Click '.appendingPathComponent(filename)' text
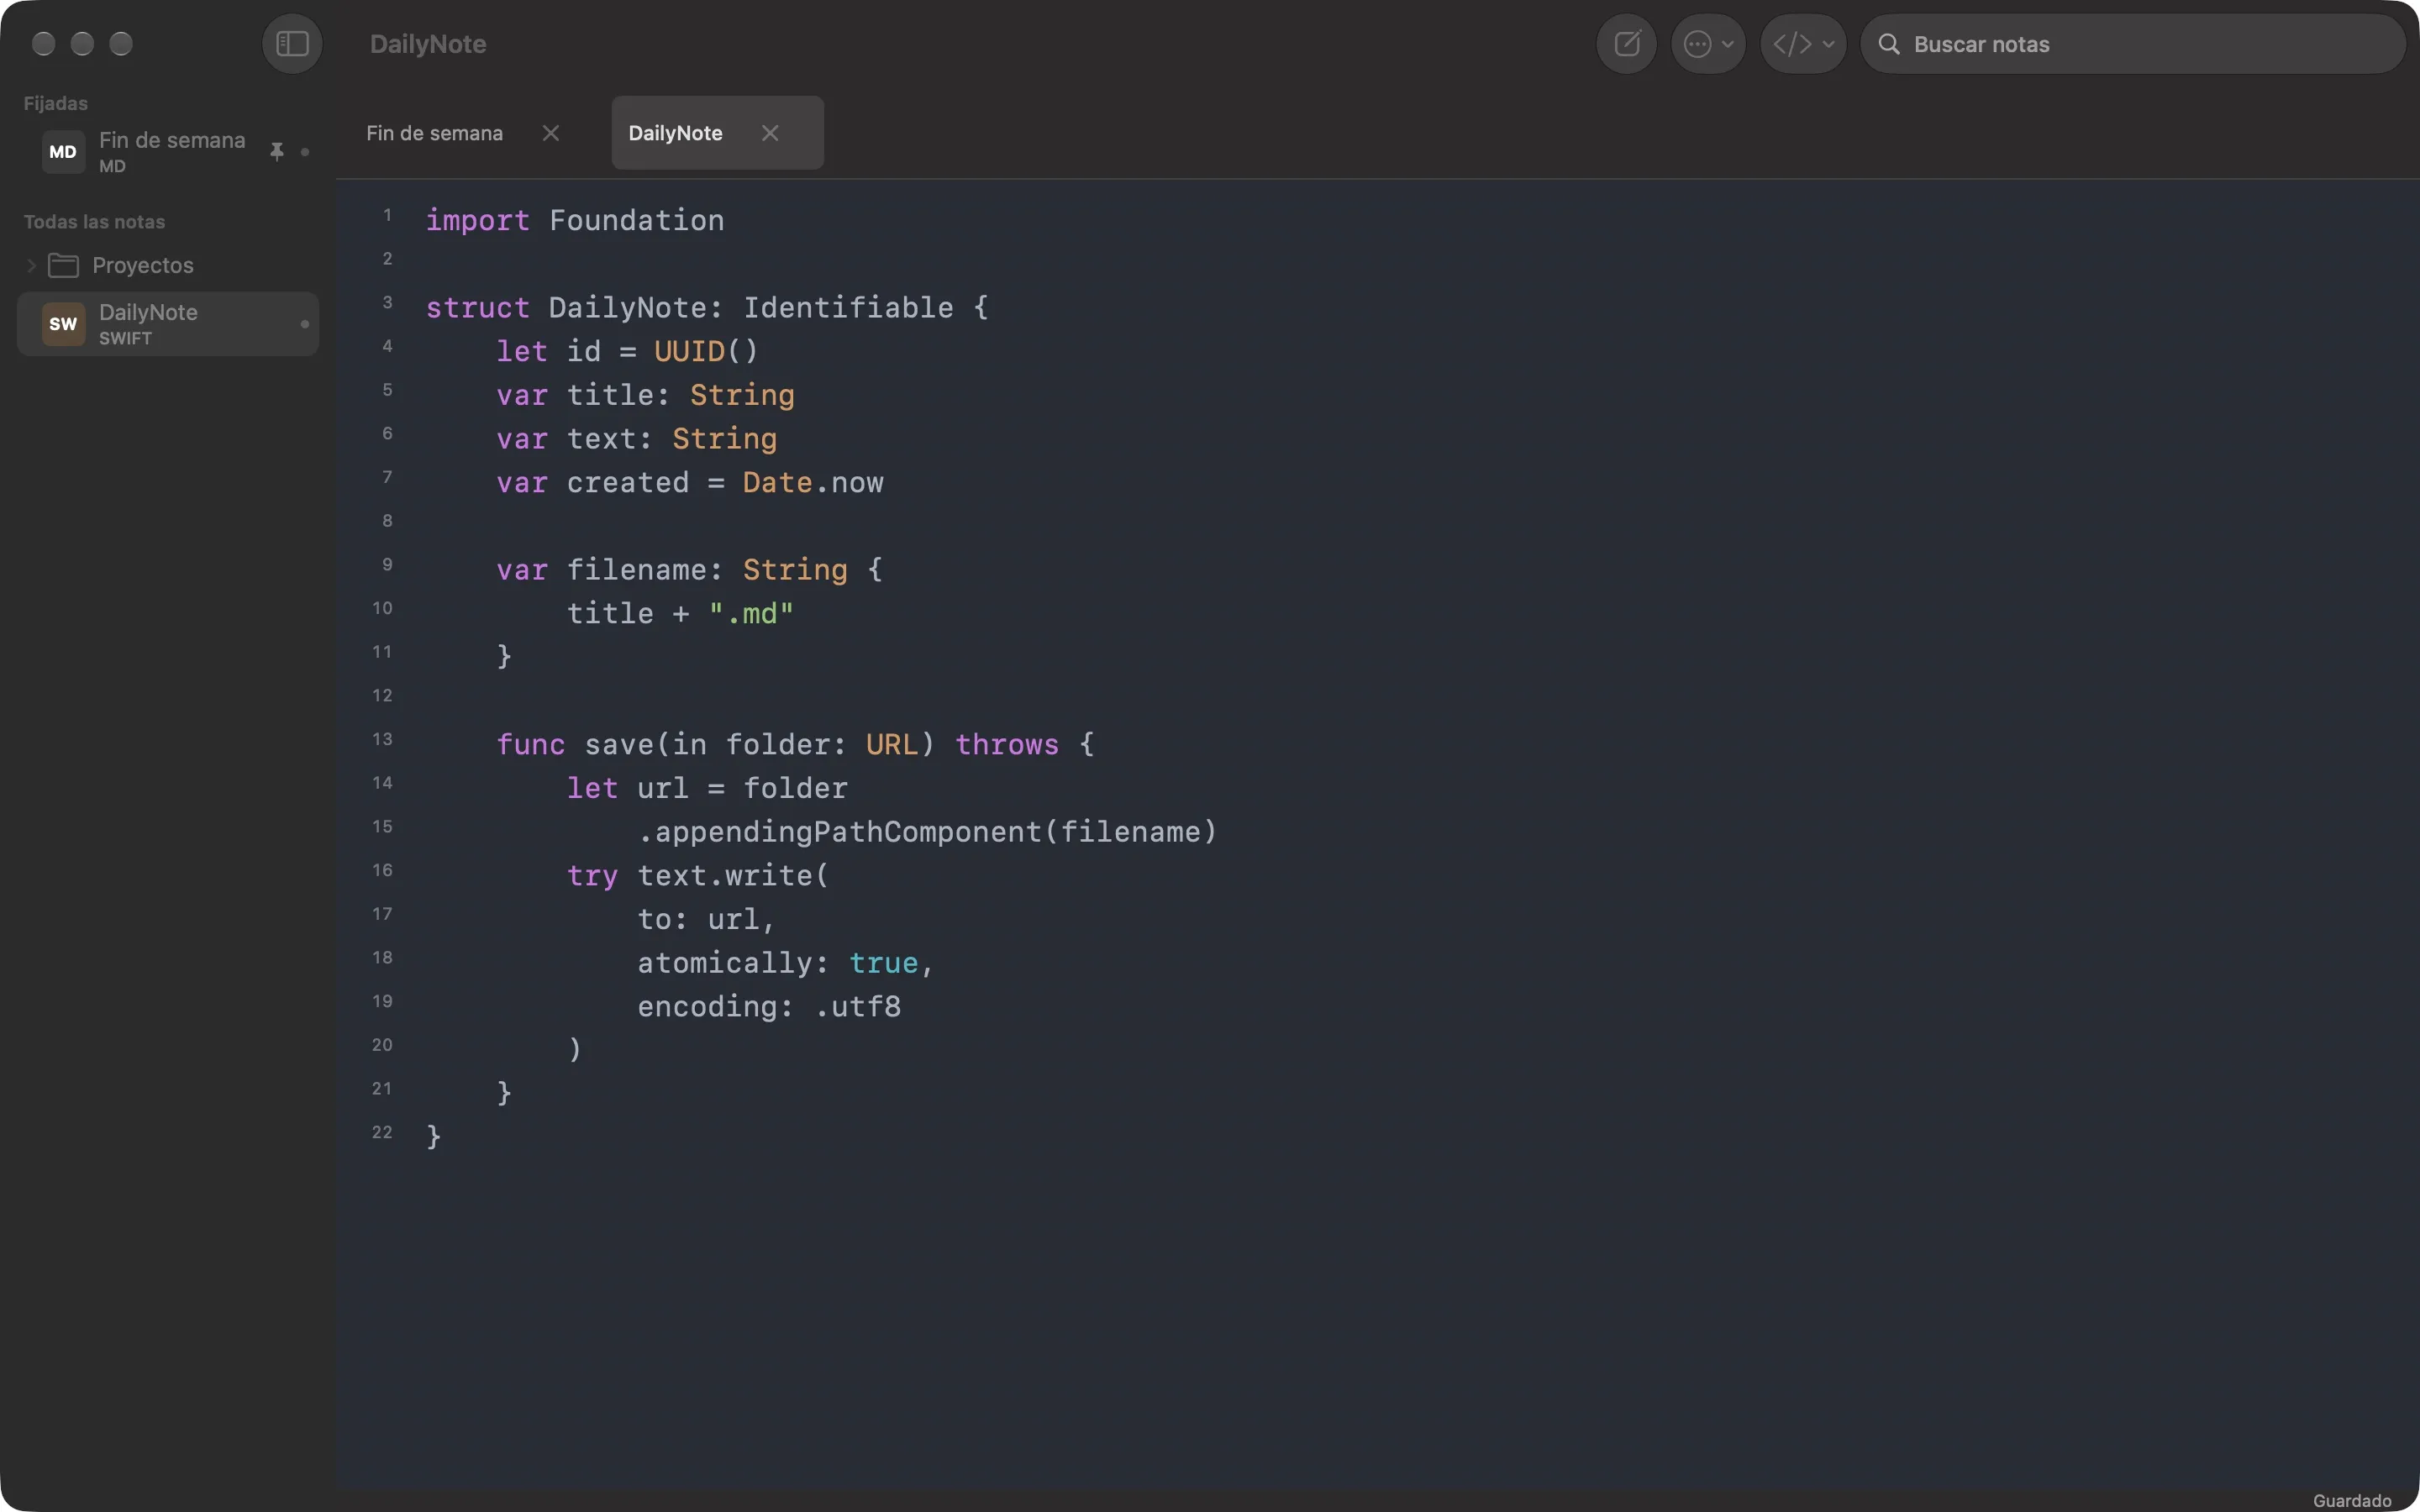 [x=927, y=832]
